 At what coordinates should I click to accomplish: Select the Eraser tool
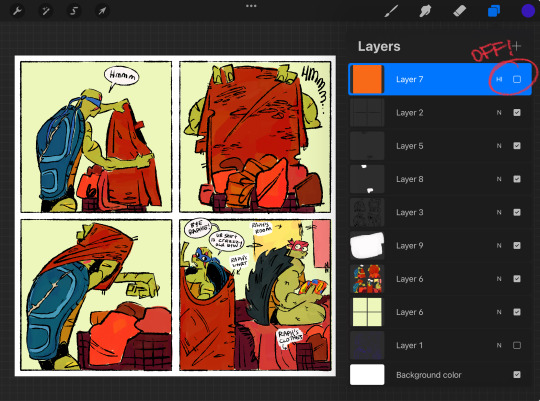459,11
